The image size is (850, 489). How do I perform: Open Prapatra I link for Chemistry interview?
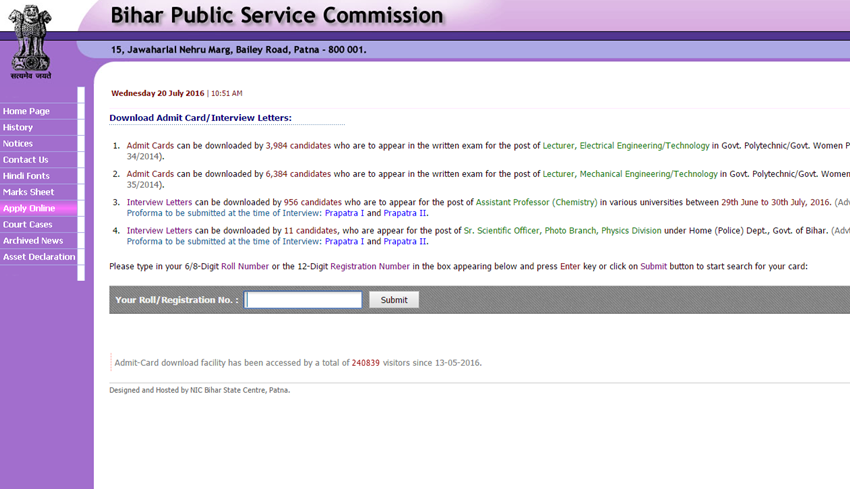coord(345,213)
